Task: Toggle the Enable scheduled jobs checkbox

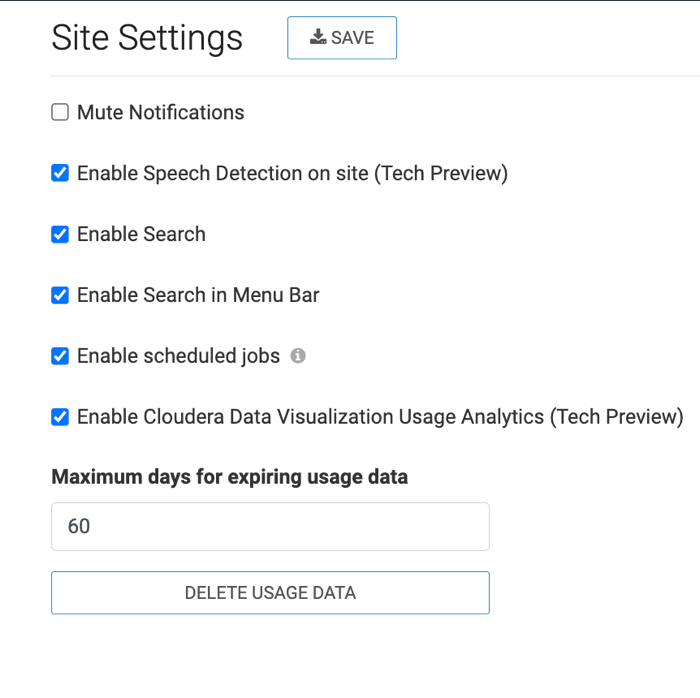Action: tap(60, 356)
